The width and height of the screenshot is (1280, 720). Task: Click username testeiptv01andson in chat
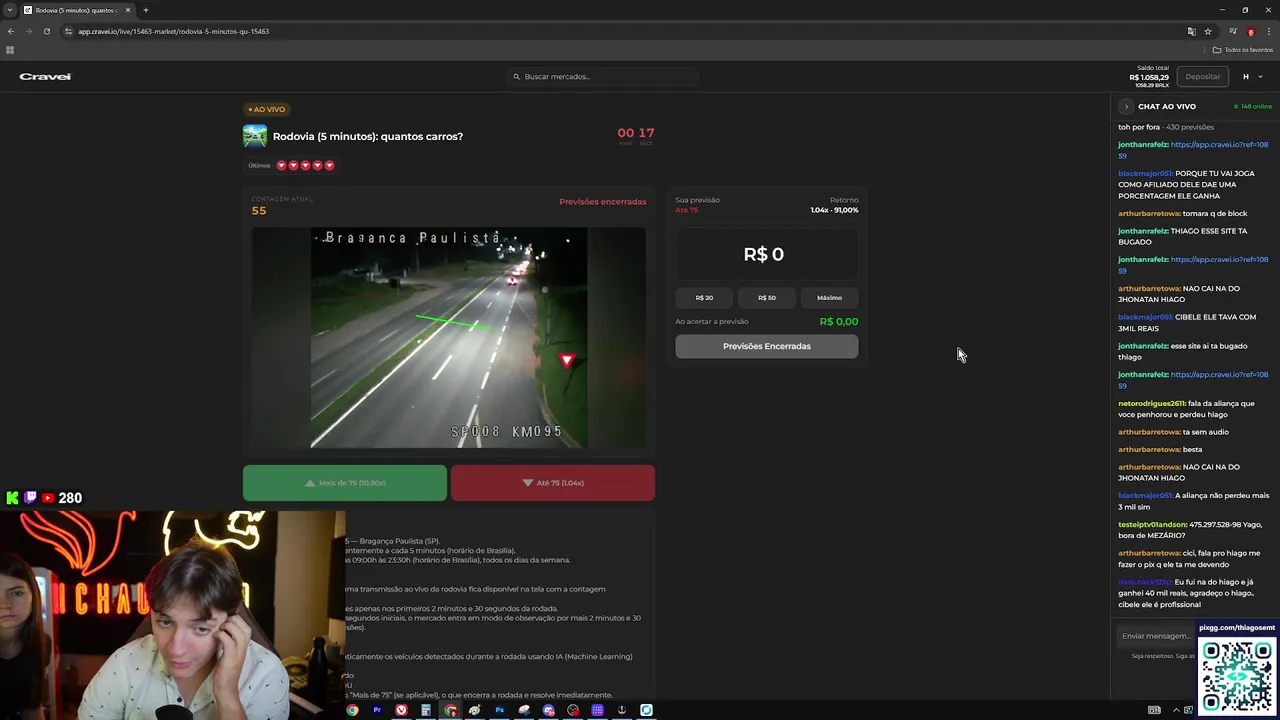tap(1152, 524)
